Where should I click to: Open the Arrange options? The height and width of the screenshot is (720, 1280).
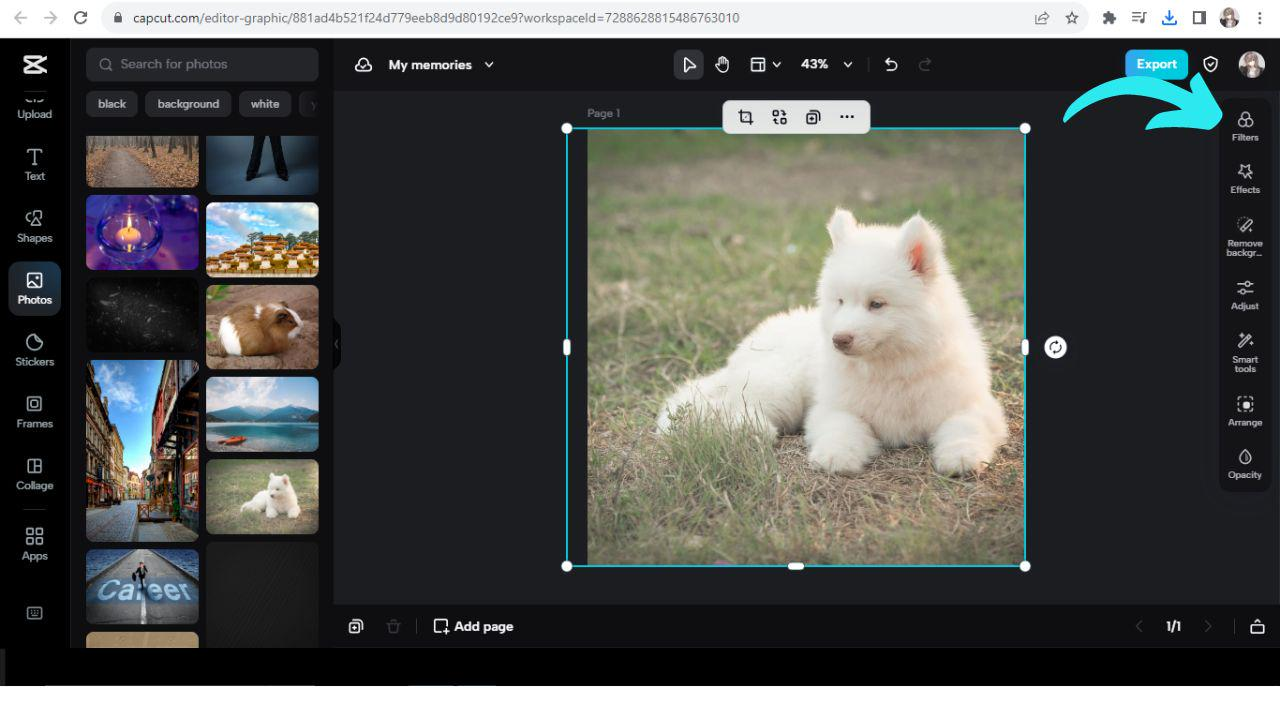(x=1244, y=410)
